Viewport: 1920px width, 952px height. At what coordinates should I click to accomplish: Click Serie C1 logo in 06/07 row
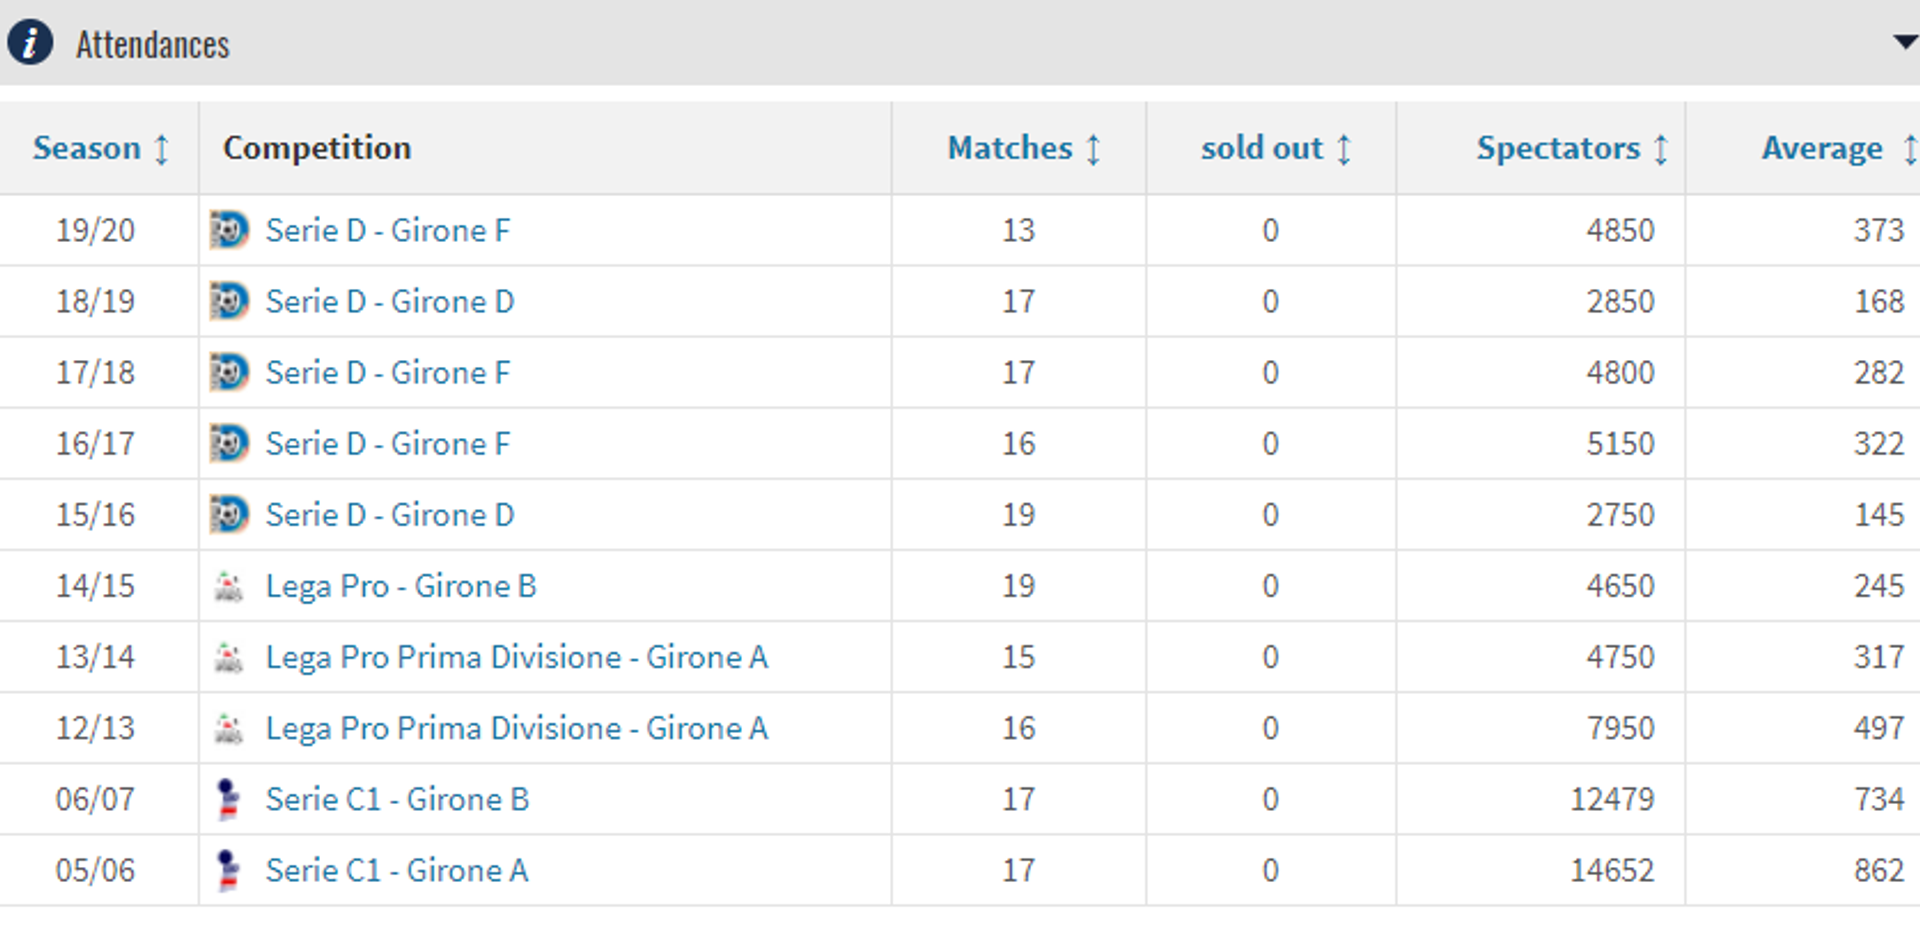(x=229, y=799)
